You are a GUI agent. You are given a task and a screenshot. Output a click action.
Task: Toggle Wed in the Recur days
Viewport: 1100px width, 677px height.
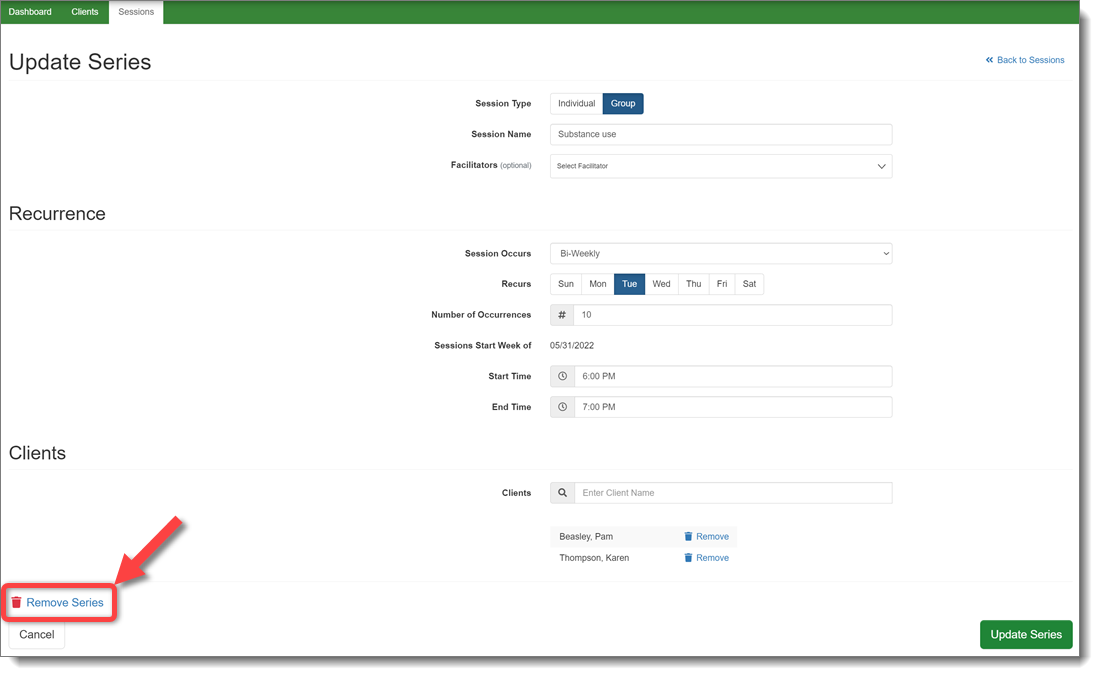(x=661, y=284)
